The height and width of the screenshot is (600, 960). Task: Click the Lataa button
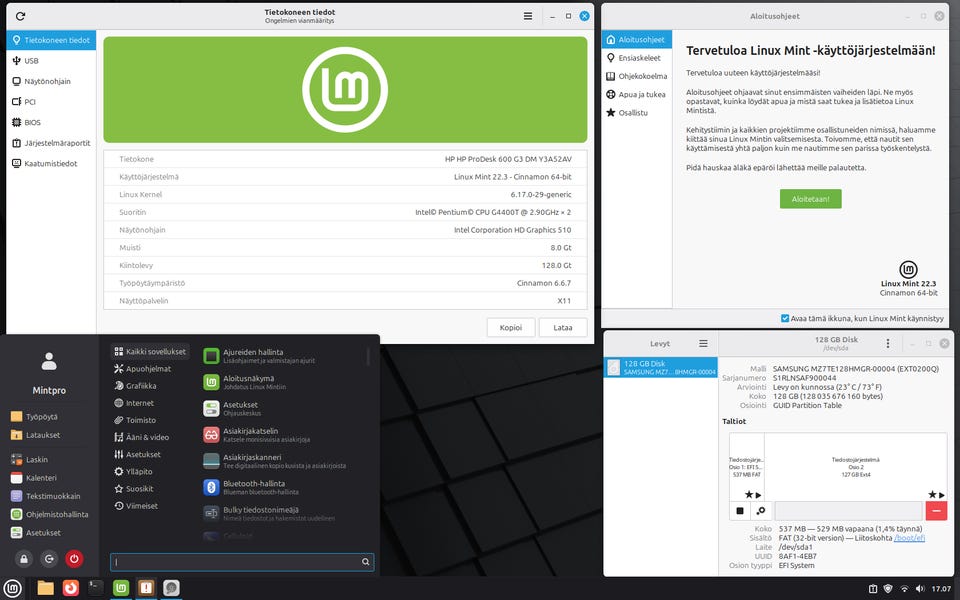pyautogui.click(x=563, y=328)
